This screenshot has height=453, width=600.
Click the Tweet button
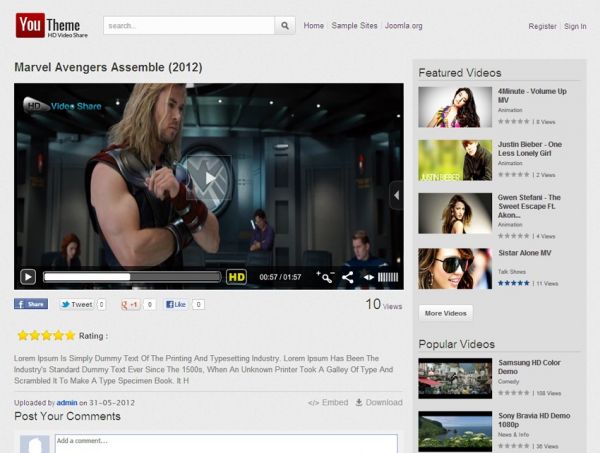[x=77, y=305]
